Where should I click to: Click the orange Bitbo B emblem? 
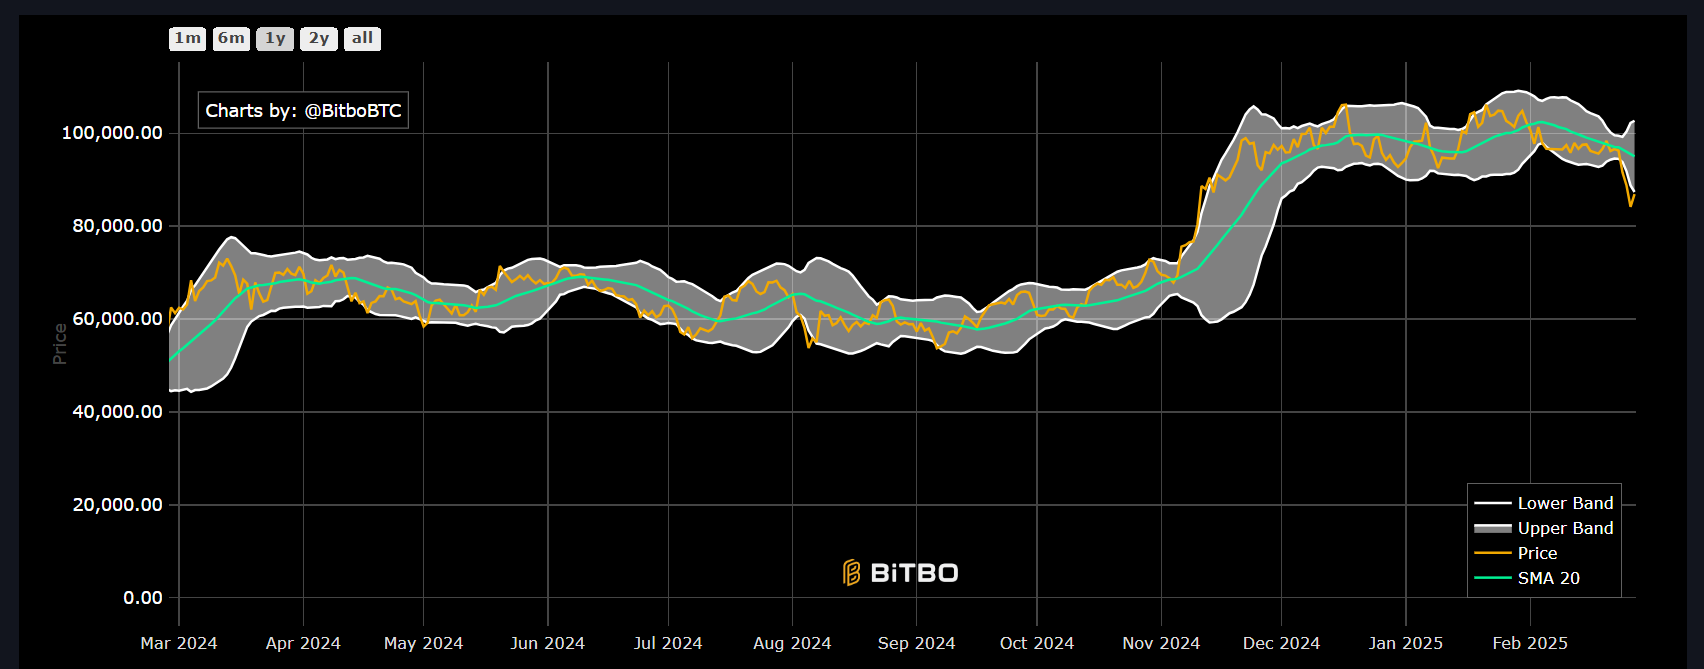pyautogui.click(x=851, y=573)
